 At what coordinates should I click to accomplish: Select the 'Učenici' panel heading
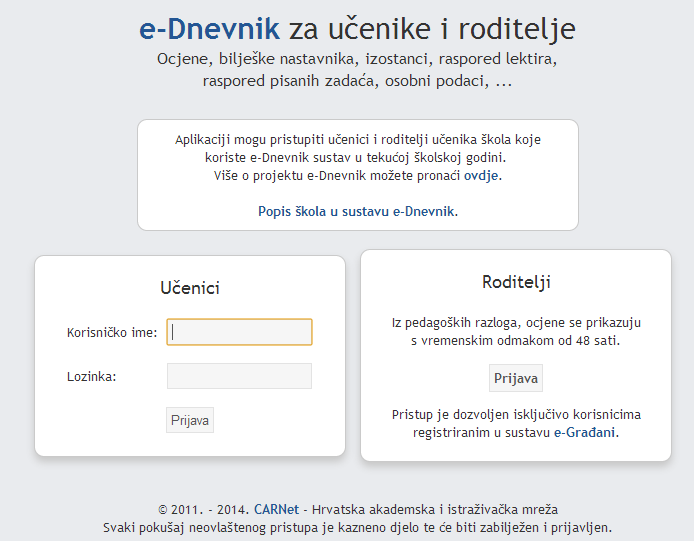pyautogui.click(x=190, y=288)
